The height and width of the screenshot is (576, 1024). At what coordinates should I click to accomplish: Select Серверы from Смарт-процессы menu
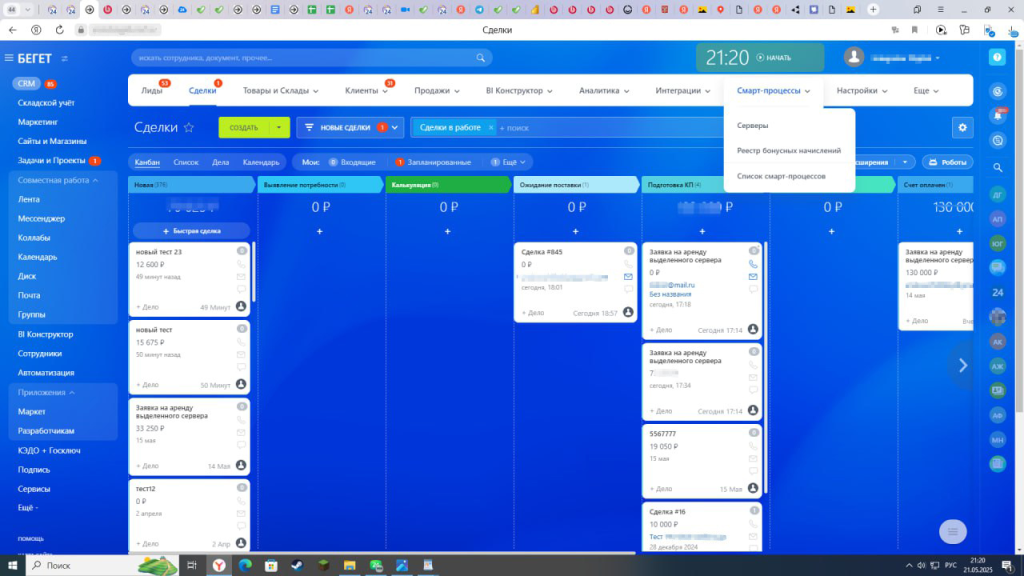(752, 126)
